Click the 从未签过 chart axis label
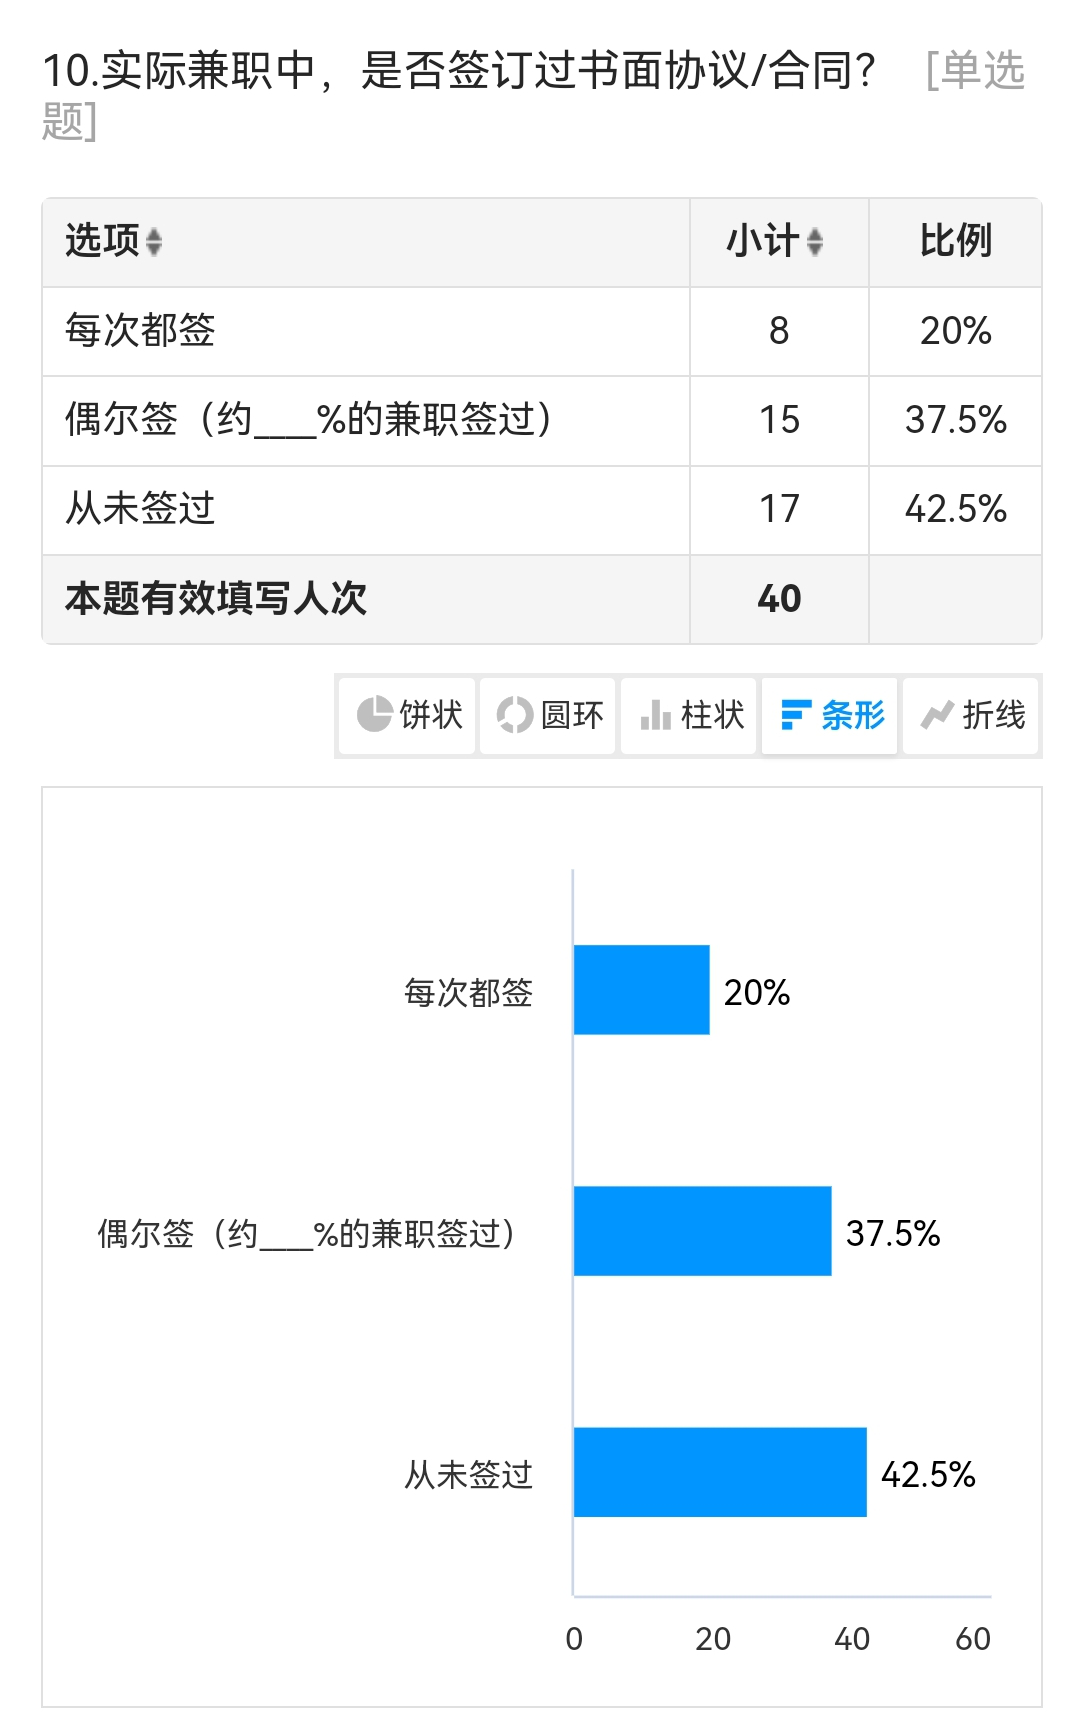This screenshot has width=1084, height=1727. 468,1475
